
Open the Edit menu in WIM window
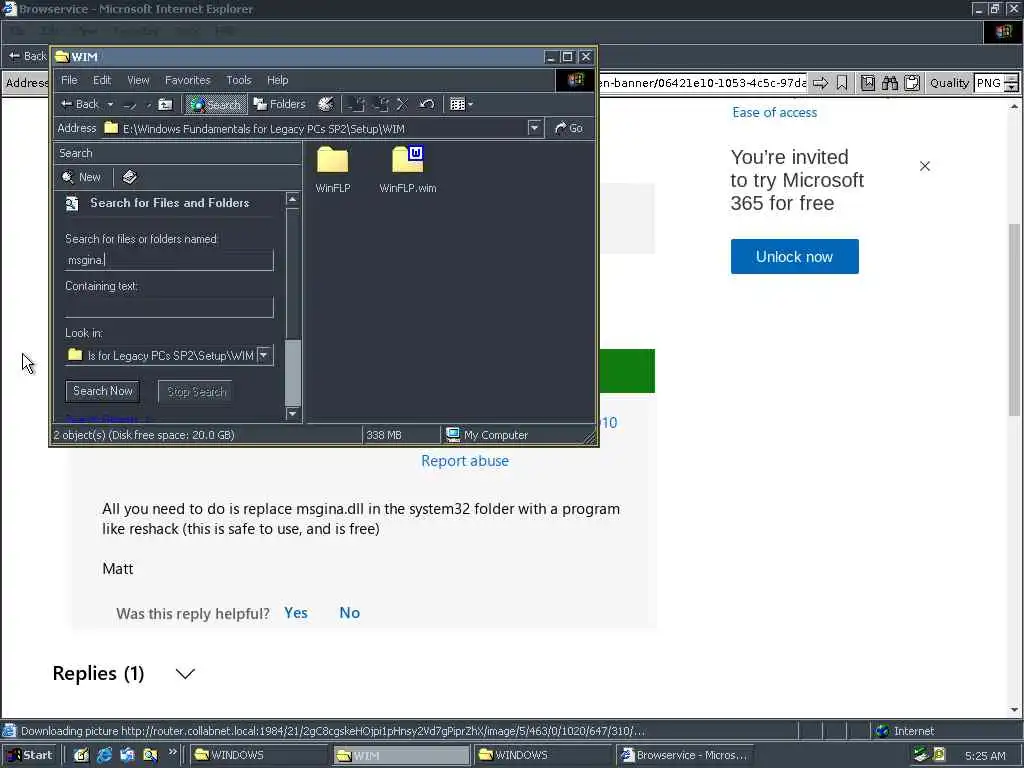click(x=102, y=80)
